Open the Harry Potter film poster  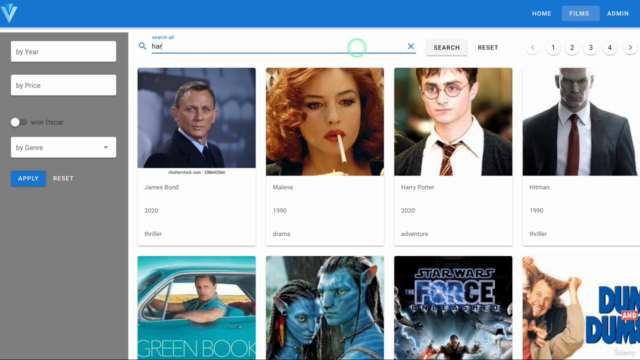453,122
